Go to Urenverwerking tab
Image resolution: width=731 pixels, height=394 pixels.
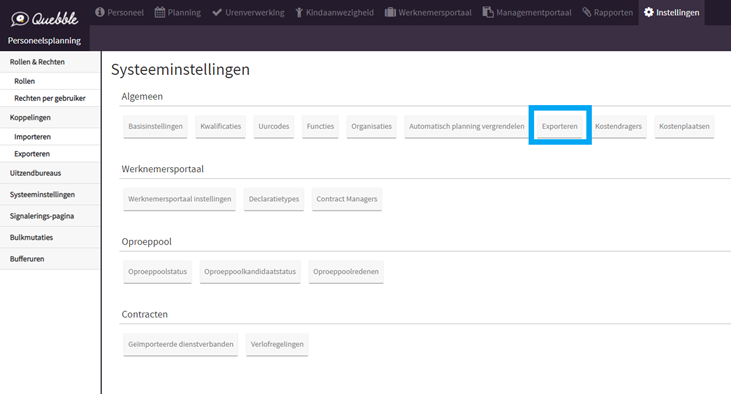248,13
